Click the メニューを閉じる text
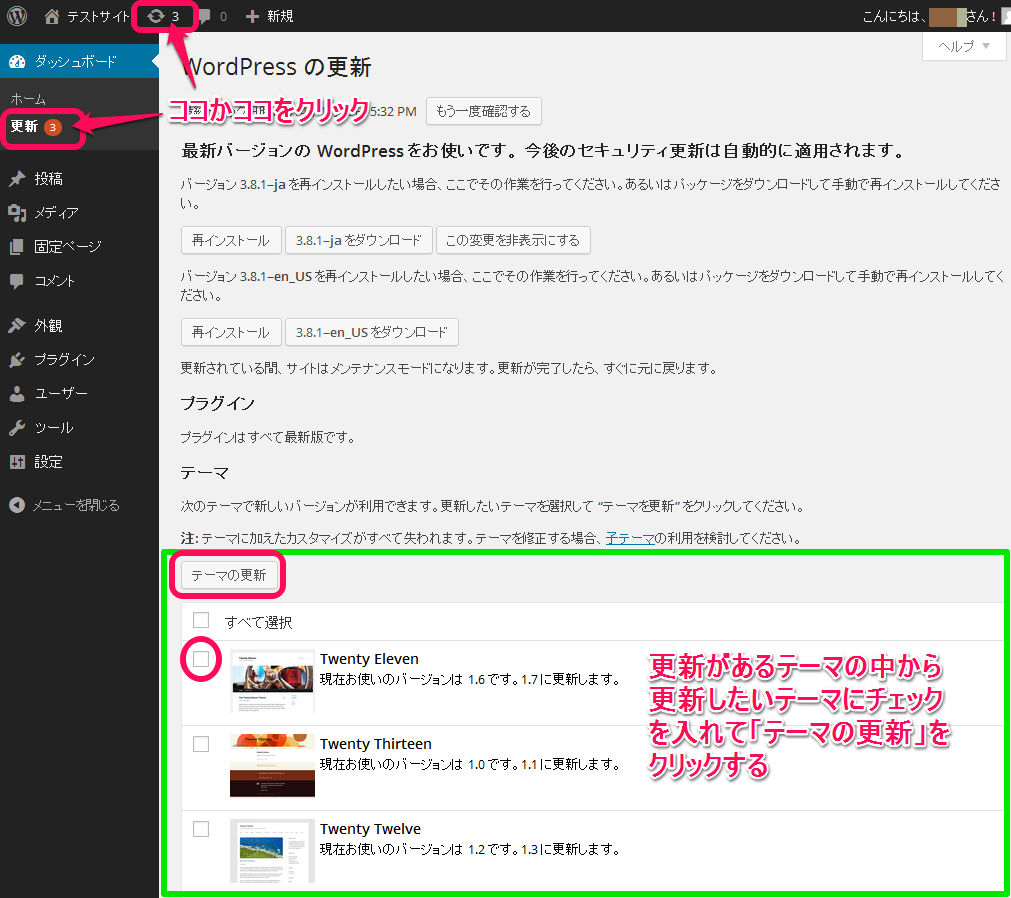 point(76,505)
